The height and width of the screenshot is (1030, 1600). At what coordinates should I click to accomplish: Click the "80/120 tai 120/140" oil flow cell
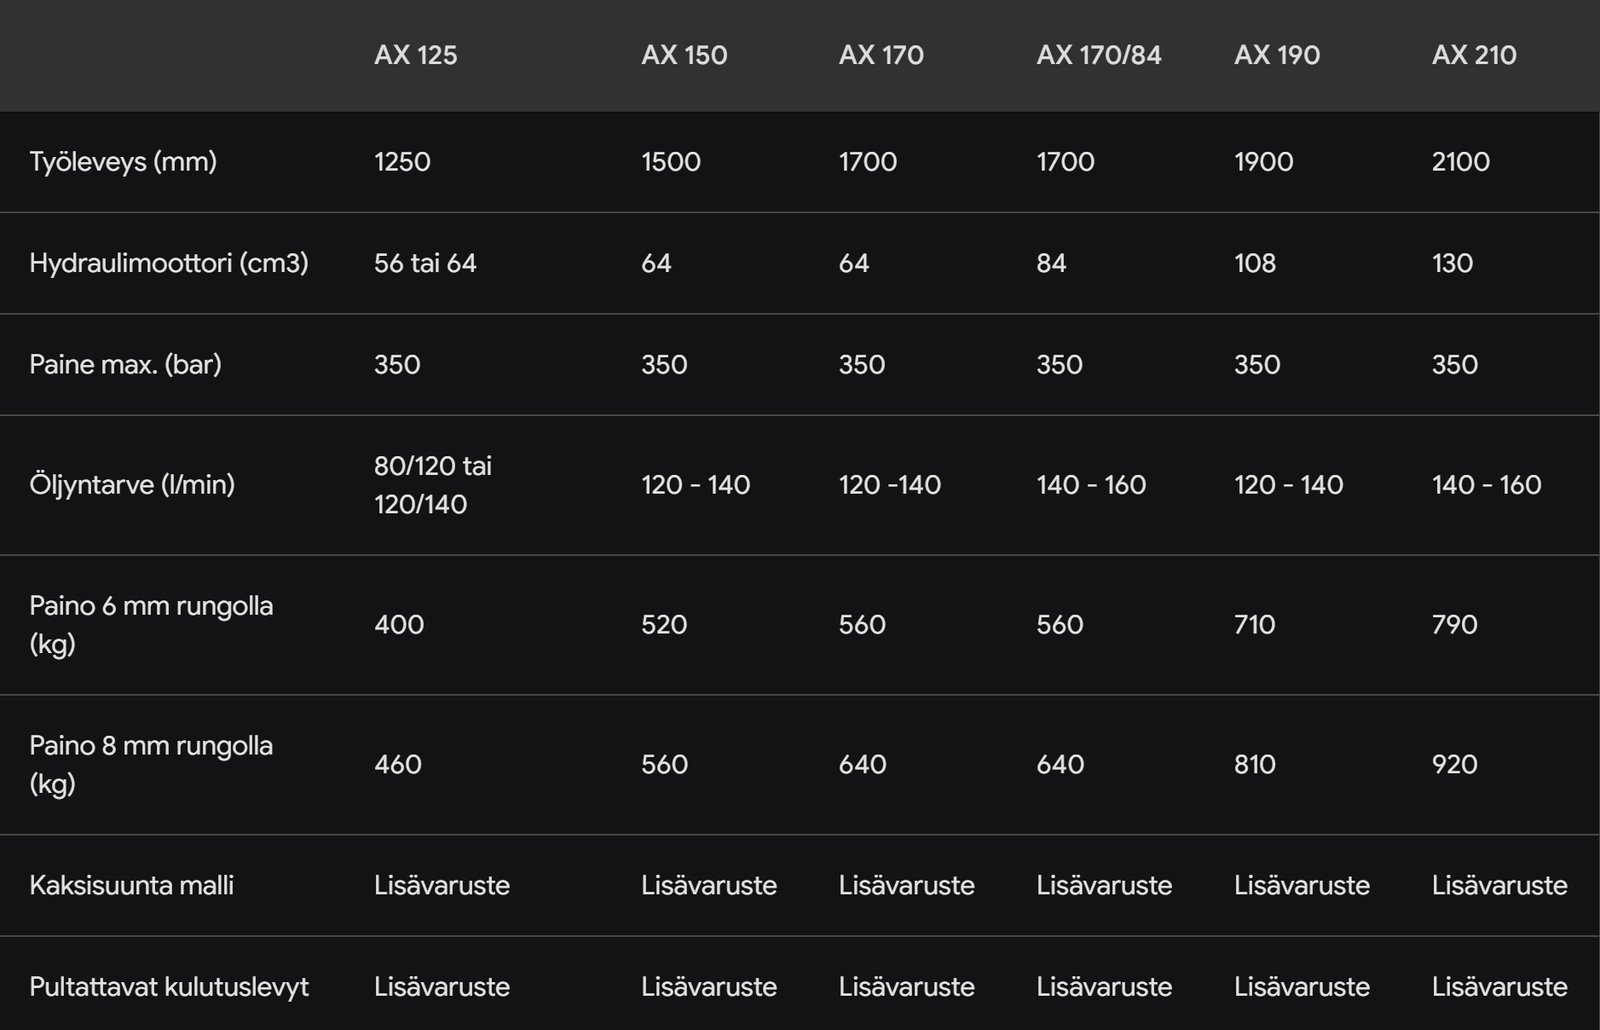coord(433,485)
